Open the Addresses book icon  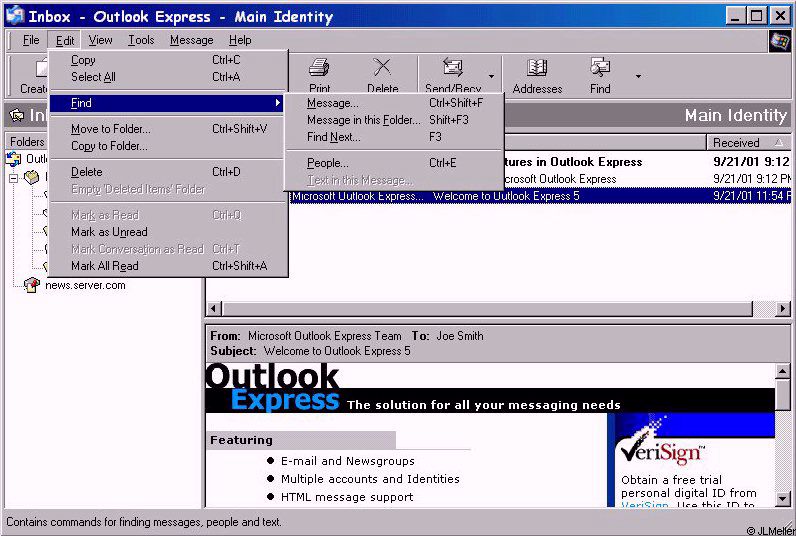[537, 68]
